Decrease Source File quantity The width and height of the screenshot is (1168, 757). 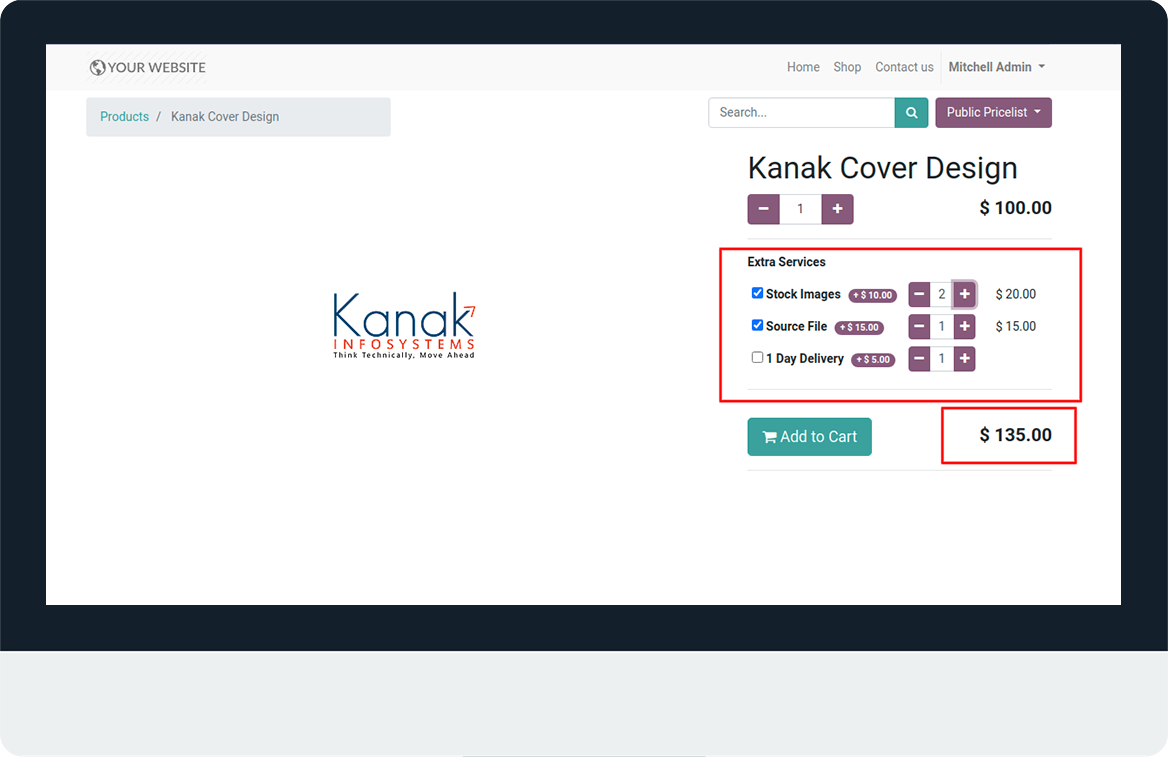click(x=919, y=326)
